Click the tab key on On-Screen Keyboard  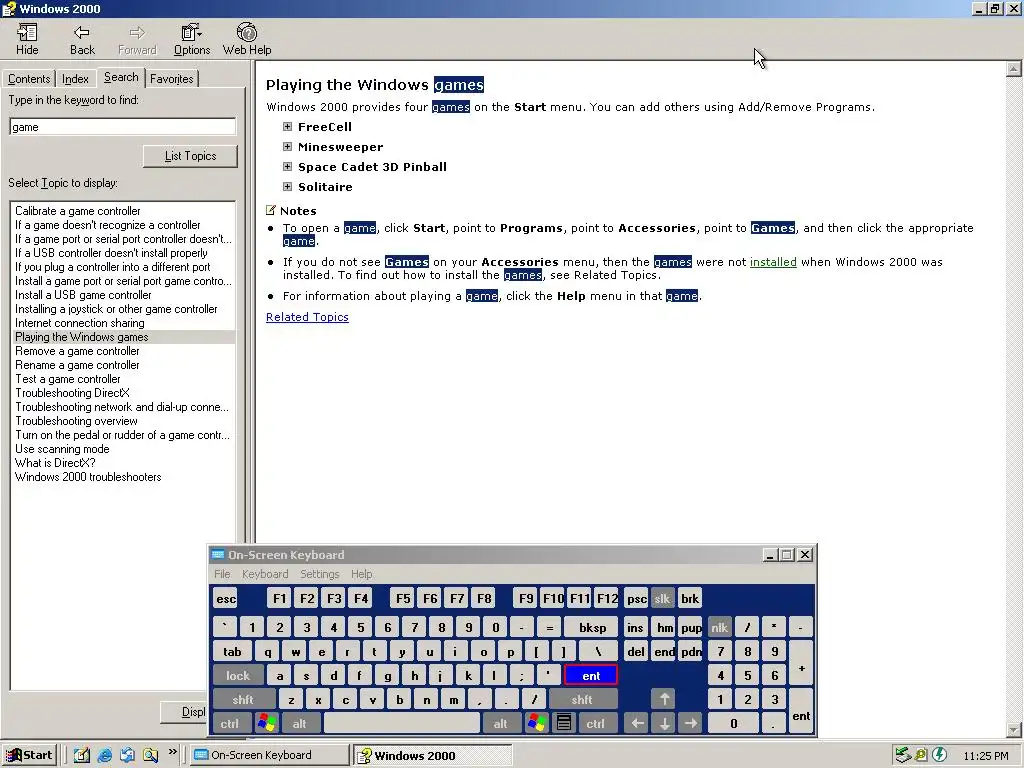coord(232,652)
